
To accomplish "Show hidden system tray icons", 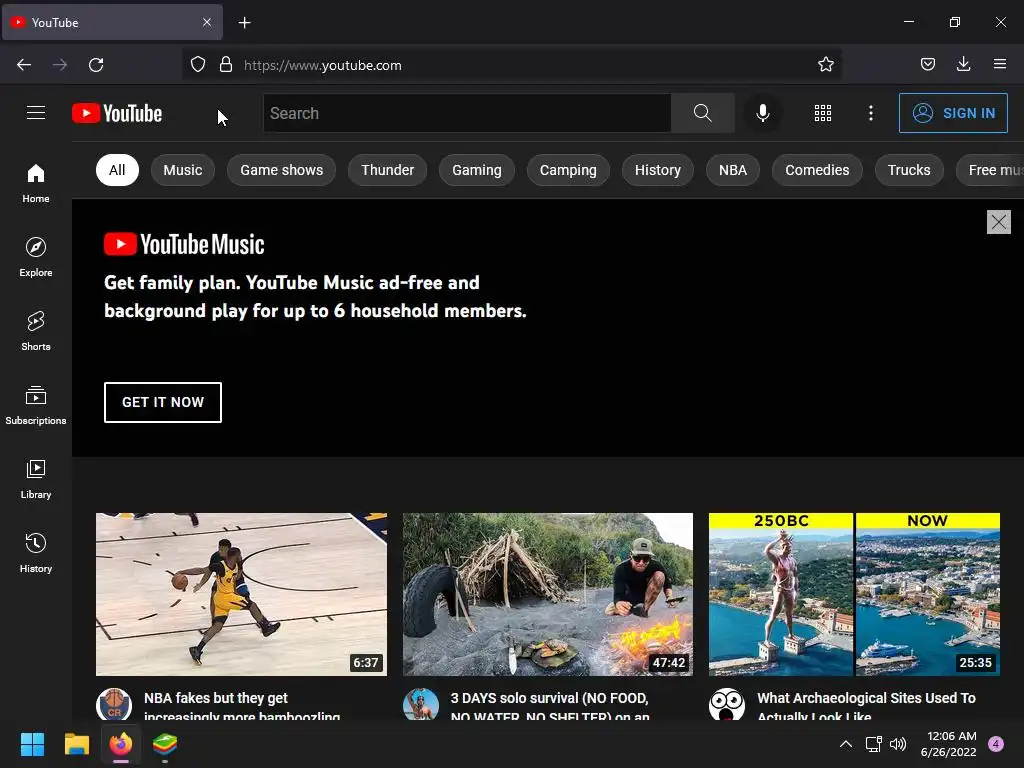I will tap(846, 744).
